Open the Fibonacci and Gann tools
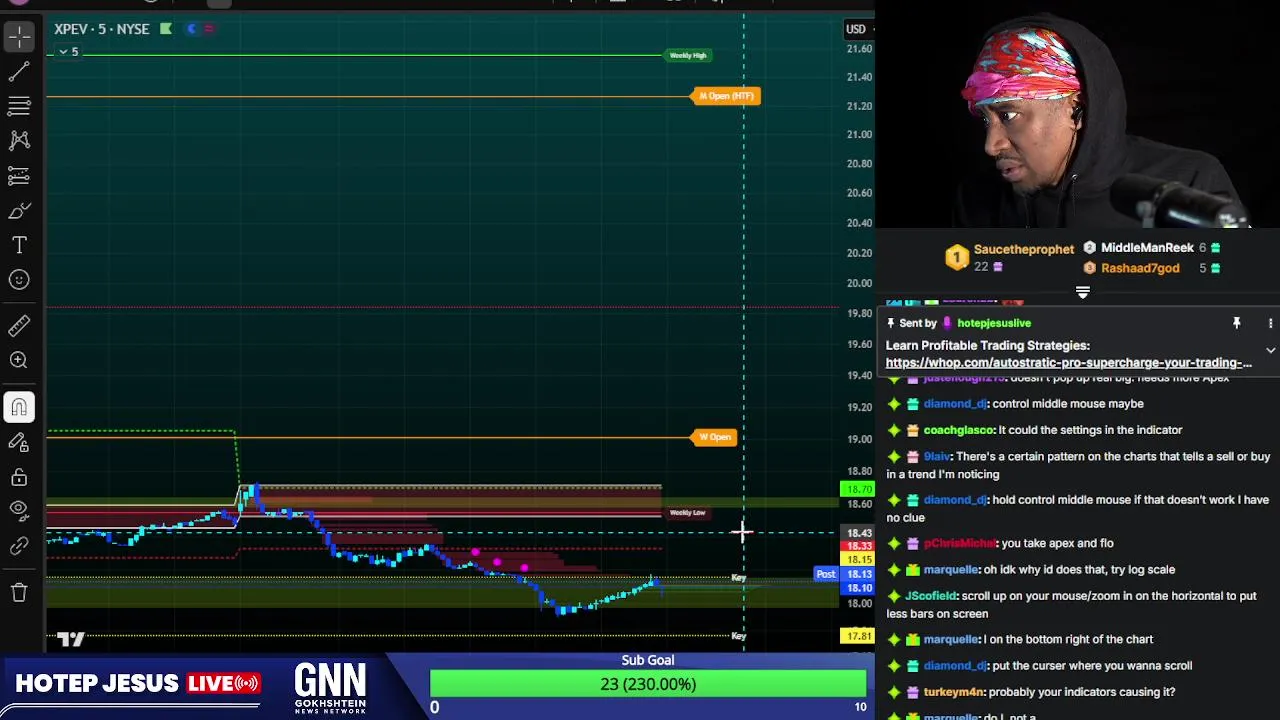Image resolution: width=1280 pixels, height=720 pixels. pyautogui.click(x=19, y=106)
